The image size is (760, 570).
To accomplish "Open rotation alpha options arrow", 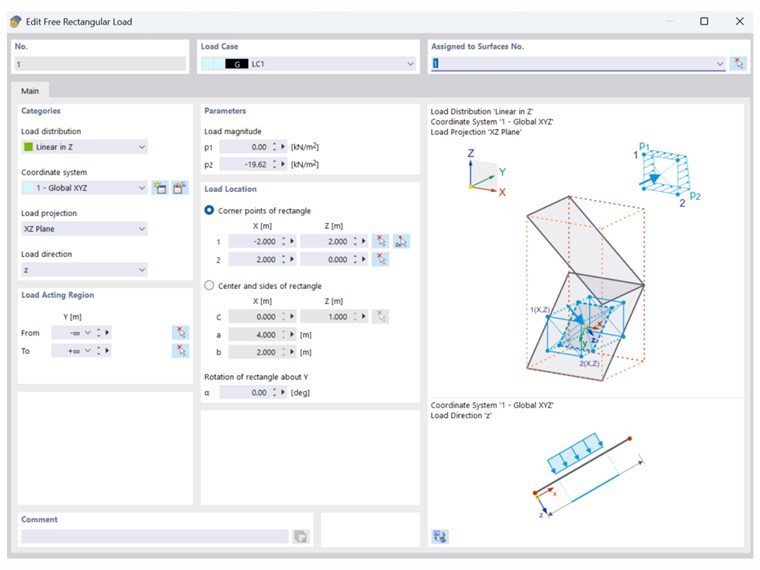I will (x=283, y=393).
